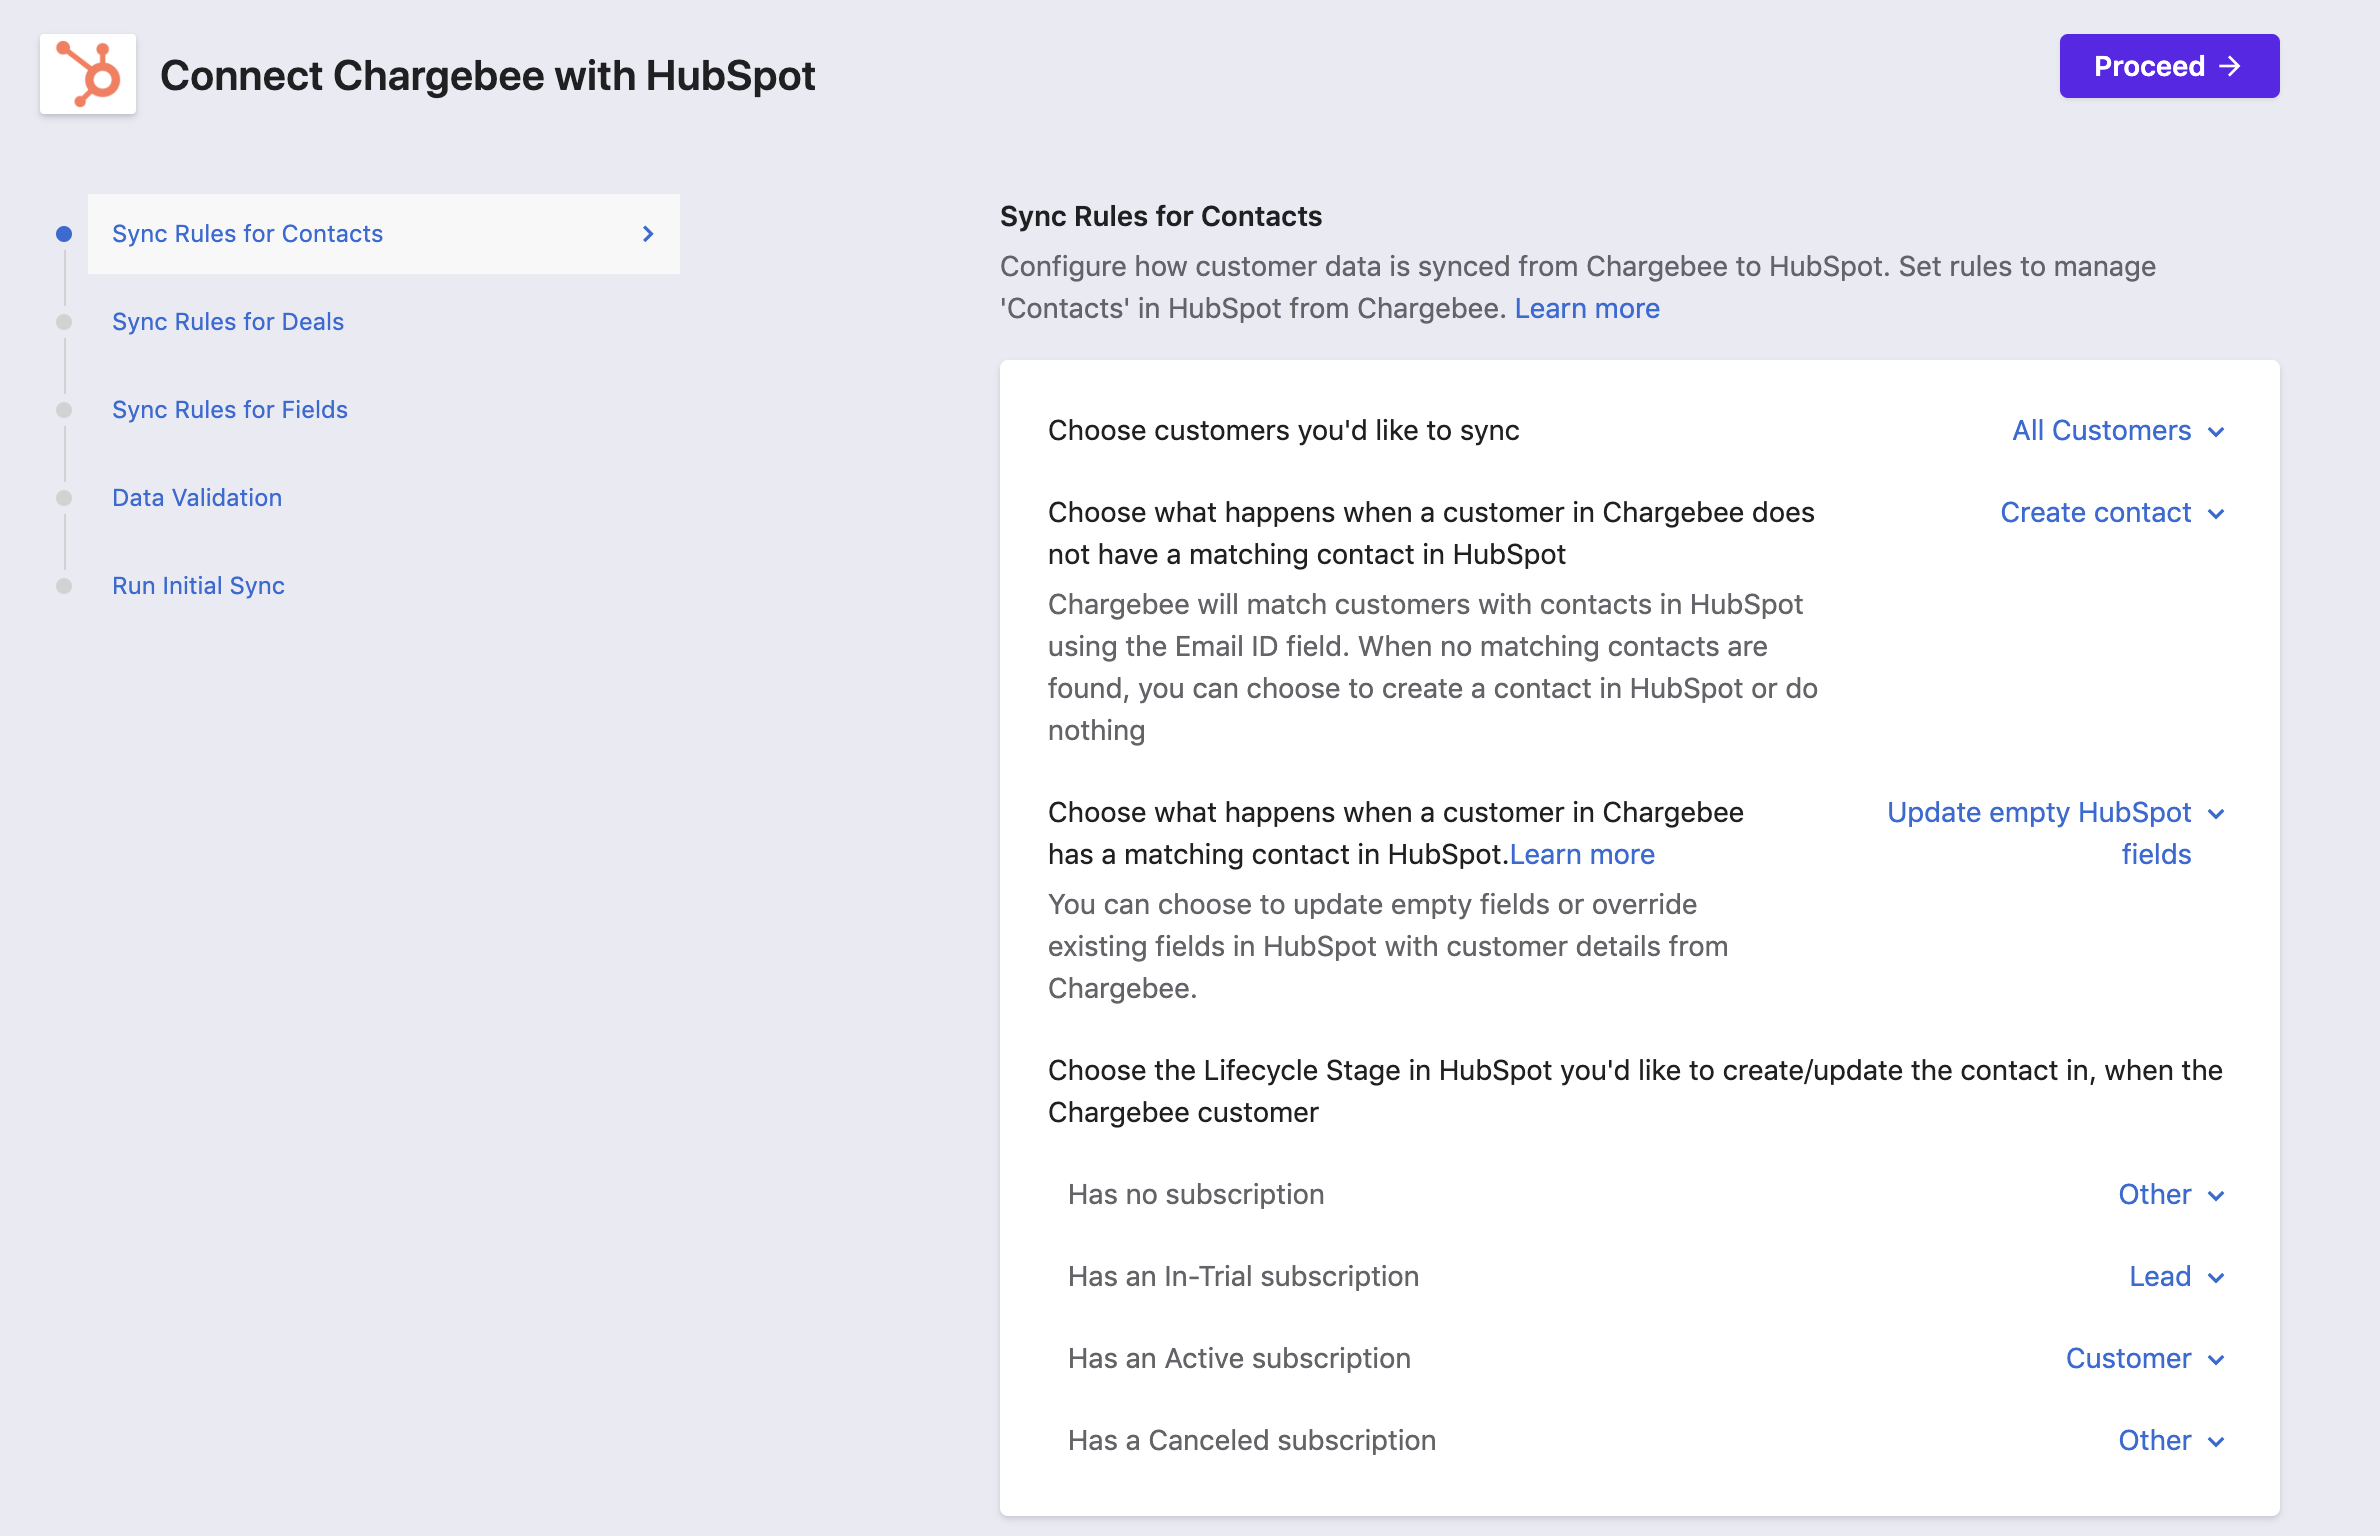Expand the Customer dropdown for Active subscription

point(2145,1359)
